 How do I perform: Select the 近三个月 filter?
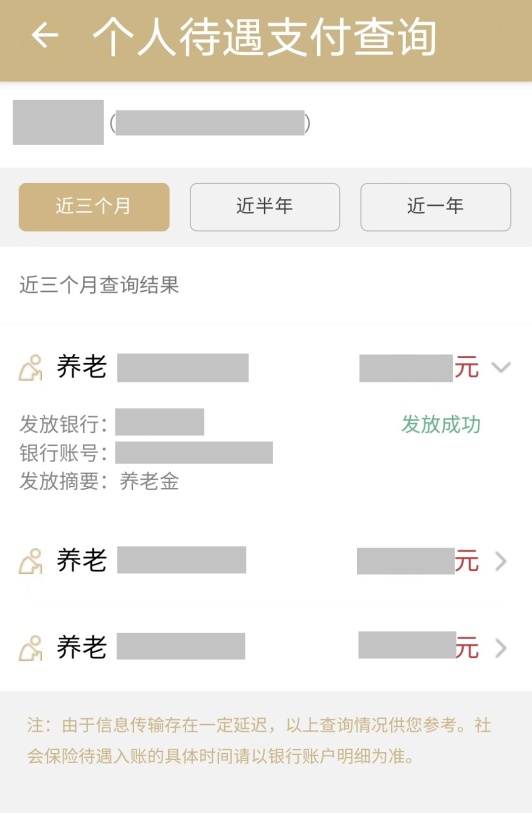pos(94,206)
